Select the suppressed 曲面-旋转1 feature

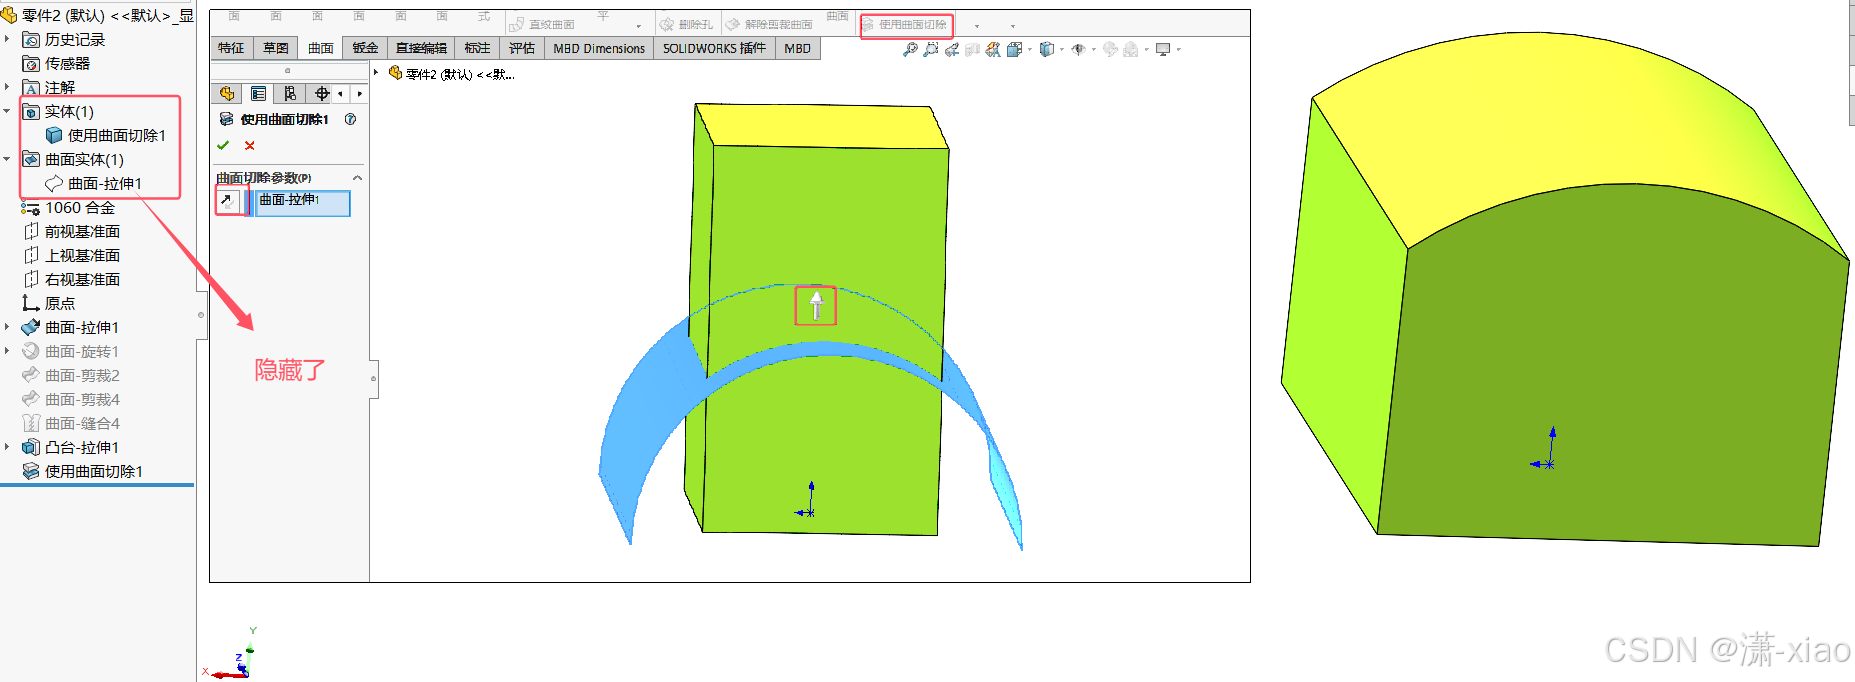pyautogui.click(x=70, y=352)
